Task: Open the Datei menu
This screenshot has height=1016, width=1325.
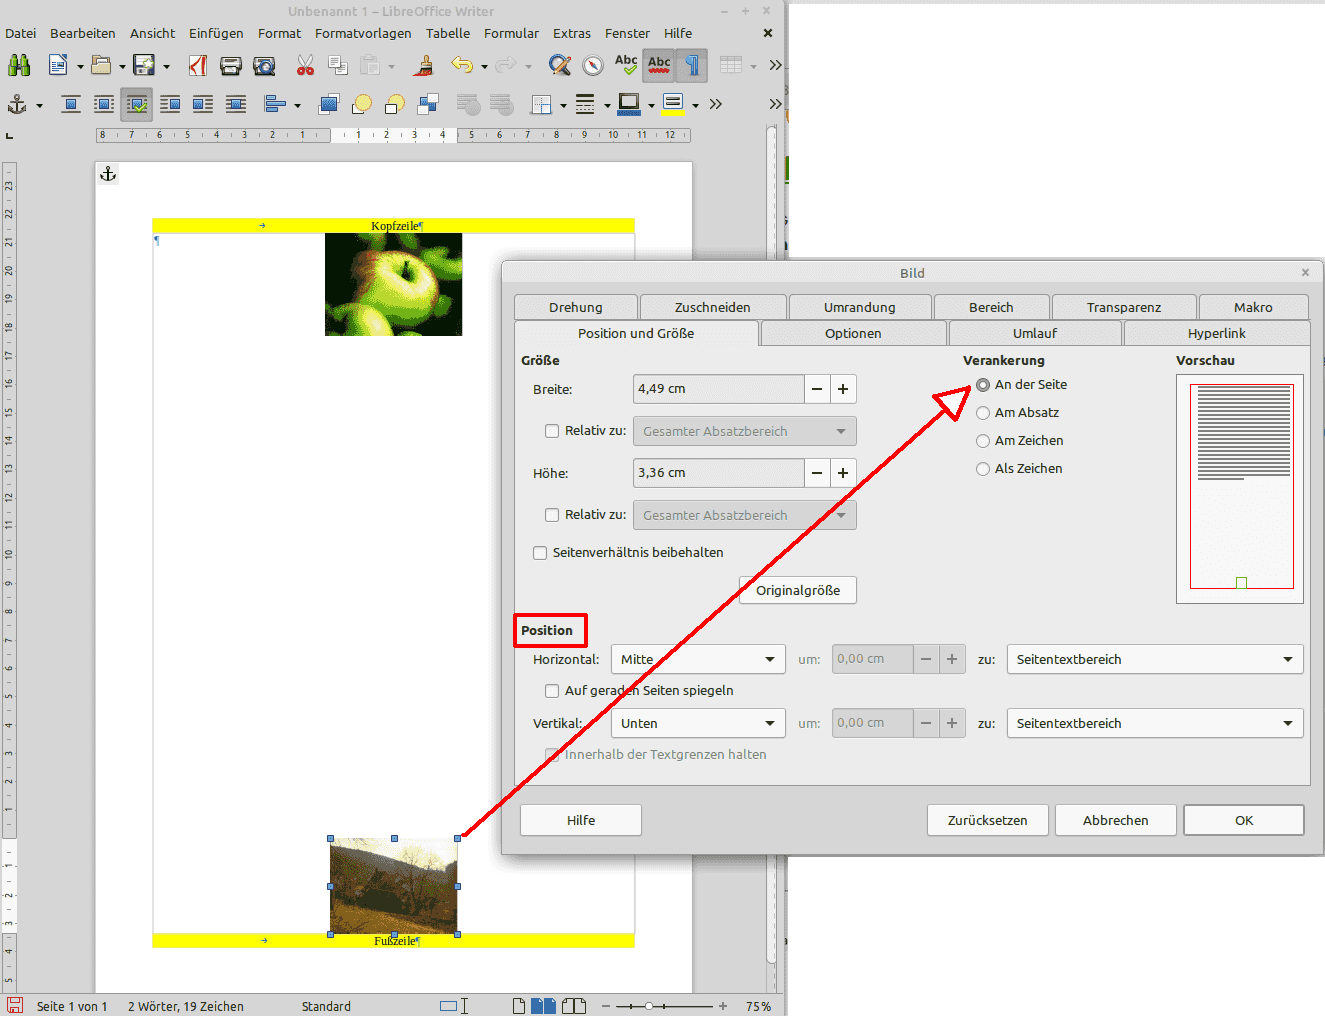Action: pyautogui.click(x=20, y=33)
